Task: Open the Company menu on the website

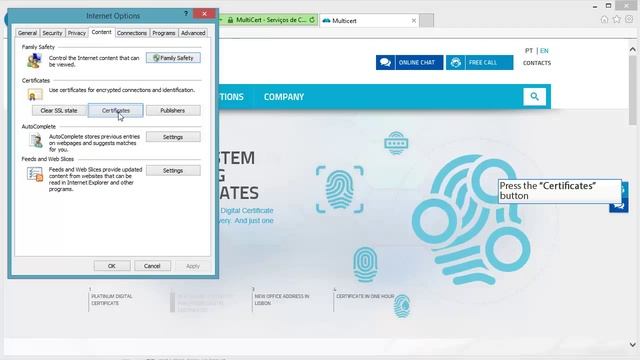Action: 284,97
